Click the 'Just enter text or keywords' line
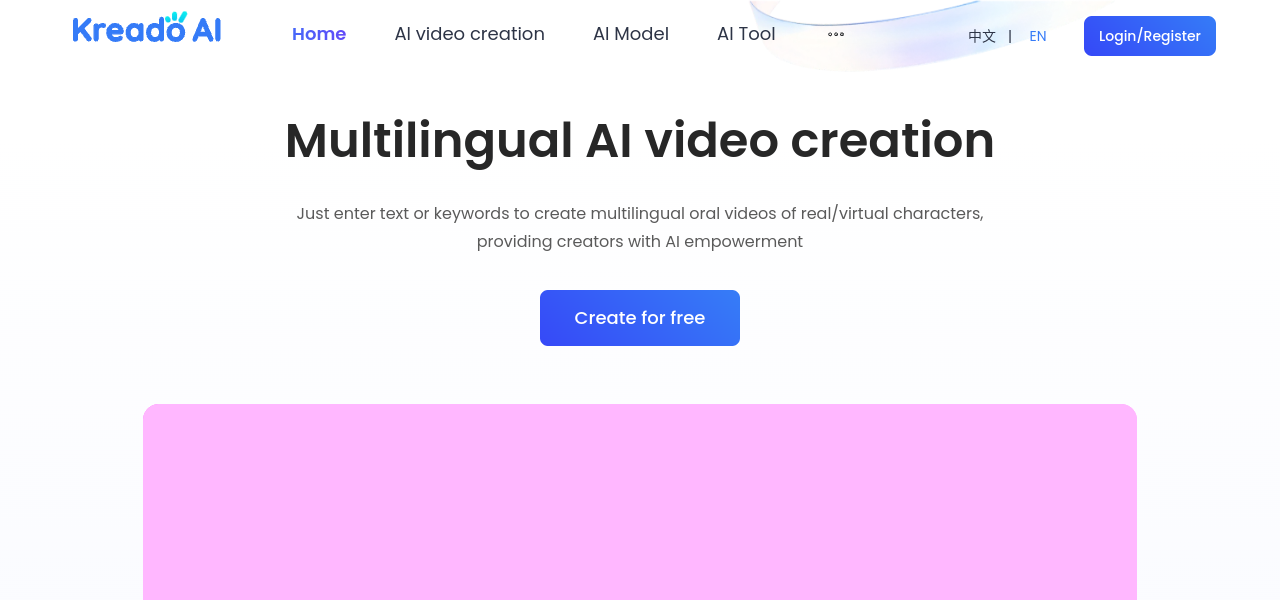This screenshot has height=600, width=1280. 640,213
